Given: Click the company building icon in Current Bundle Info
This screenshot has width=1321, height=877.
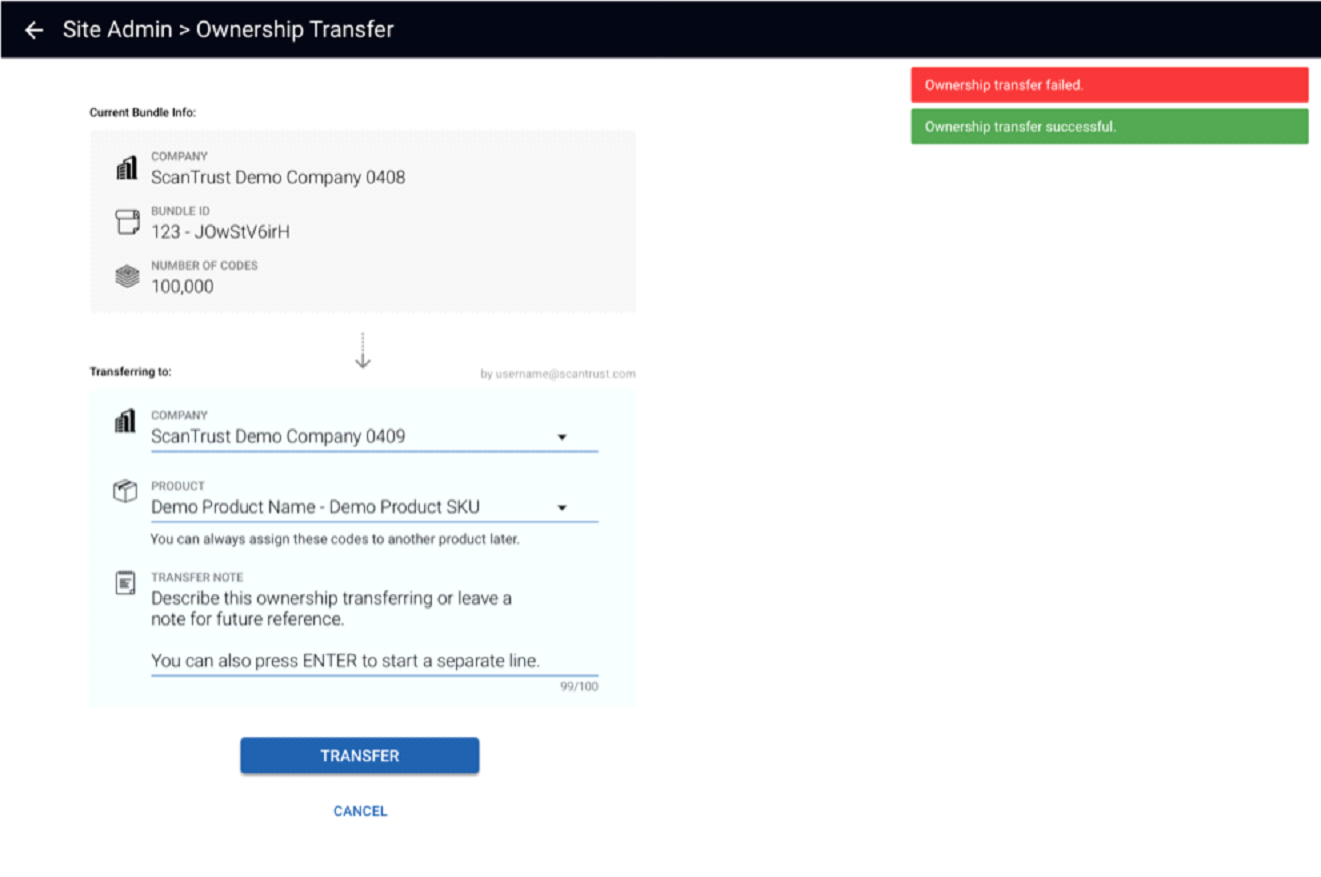Looking at the screenshot, I should (126, 169).
